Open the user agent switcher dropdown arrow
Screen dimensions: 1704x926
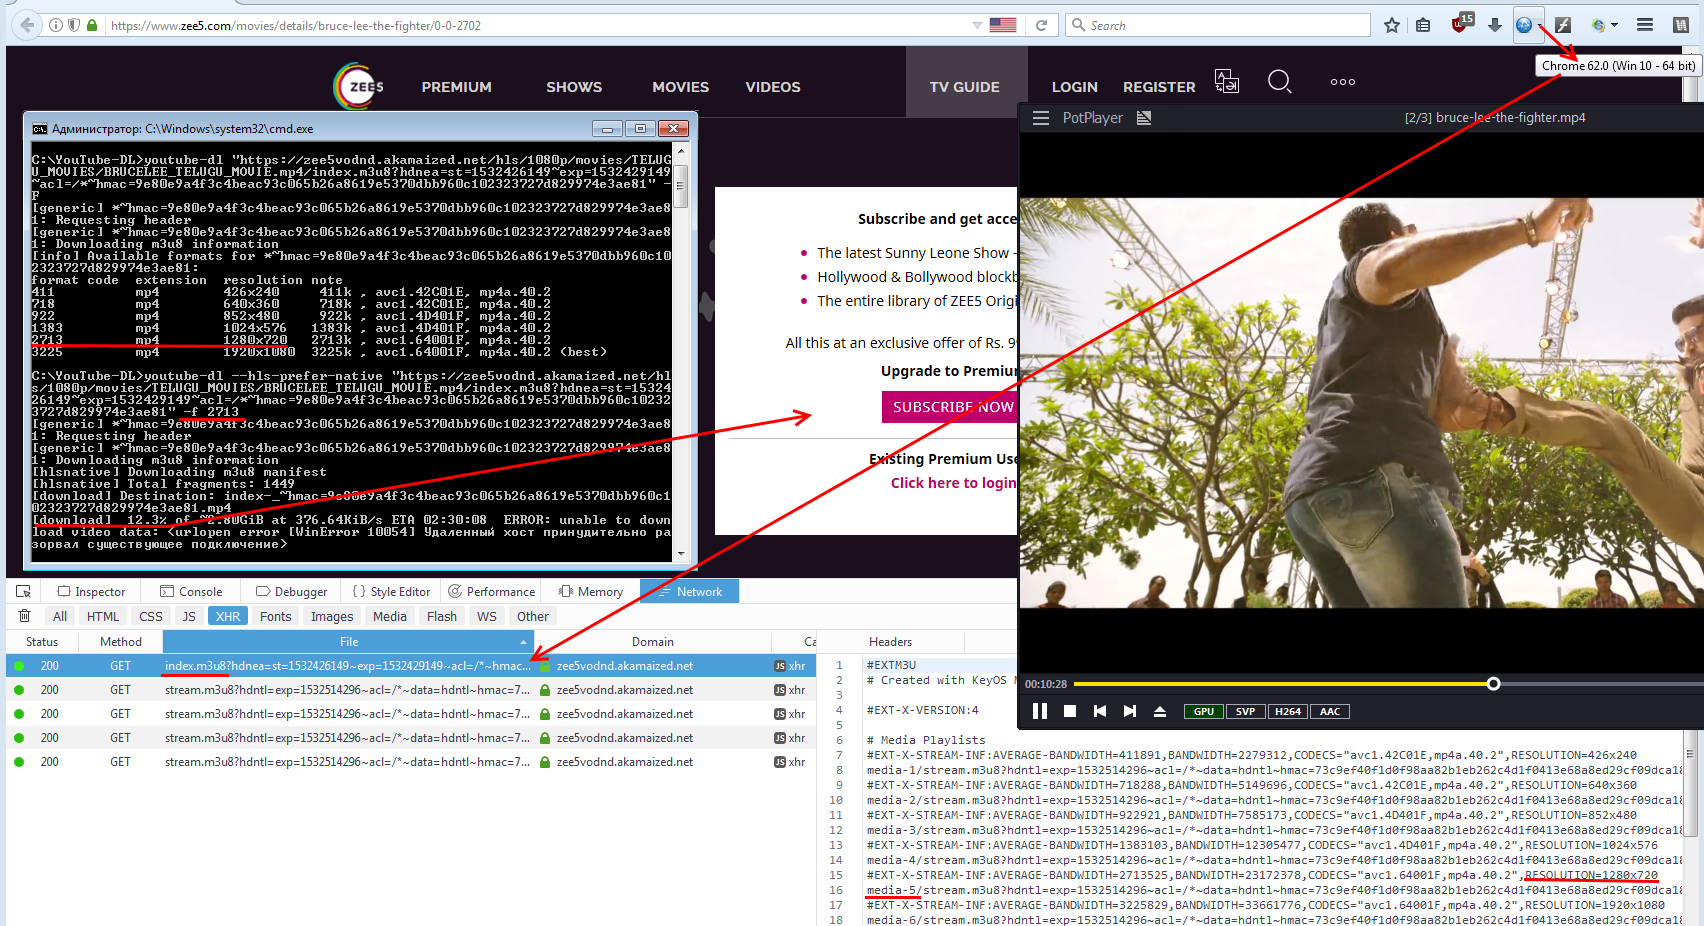pyautogui.click(x=1540, y=25)
